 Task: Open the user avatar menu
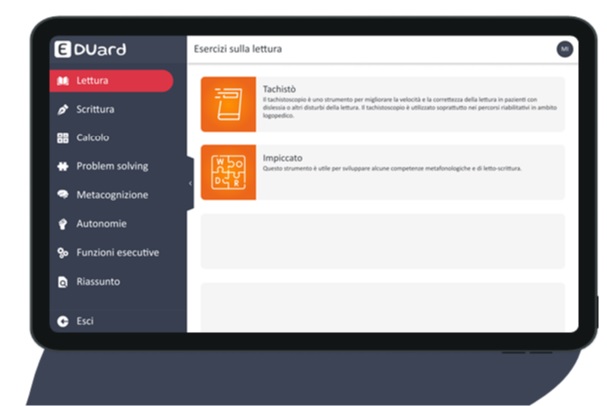click(x=564, y=49)
